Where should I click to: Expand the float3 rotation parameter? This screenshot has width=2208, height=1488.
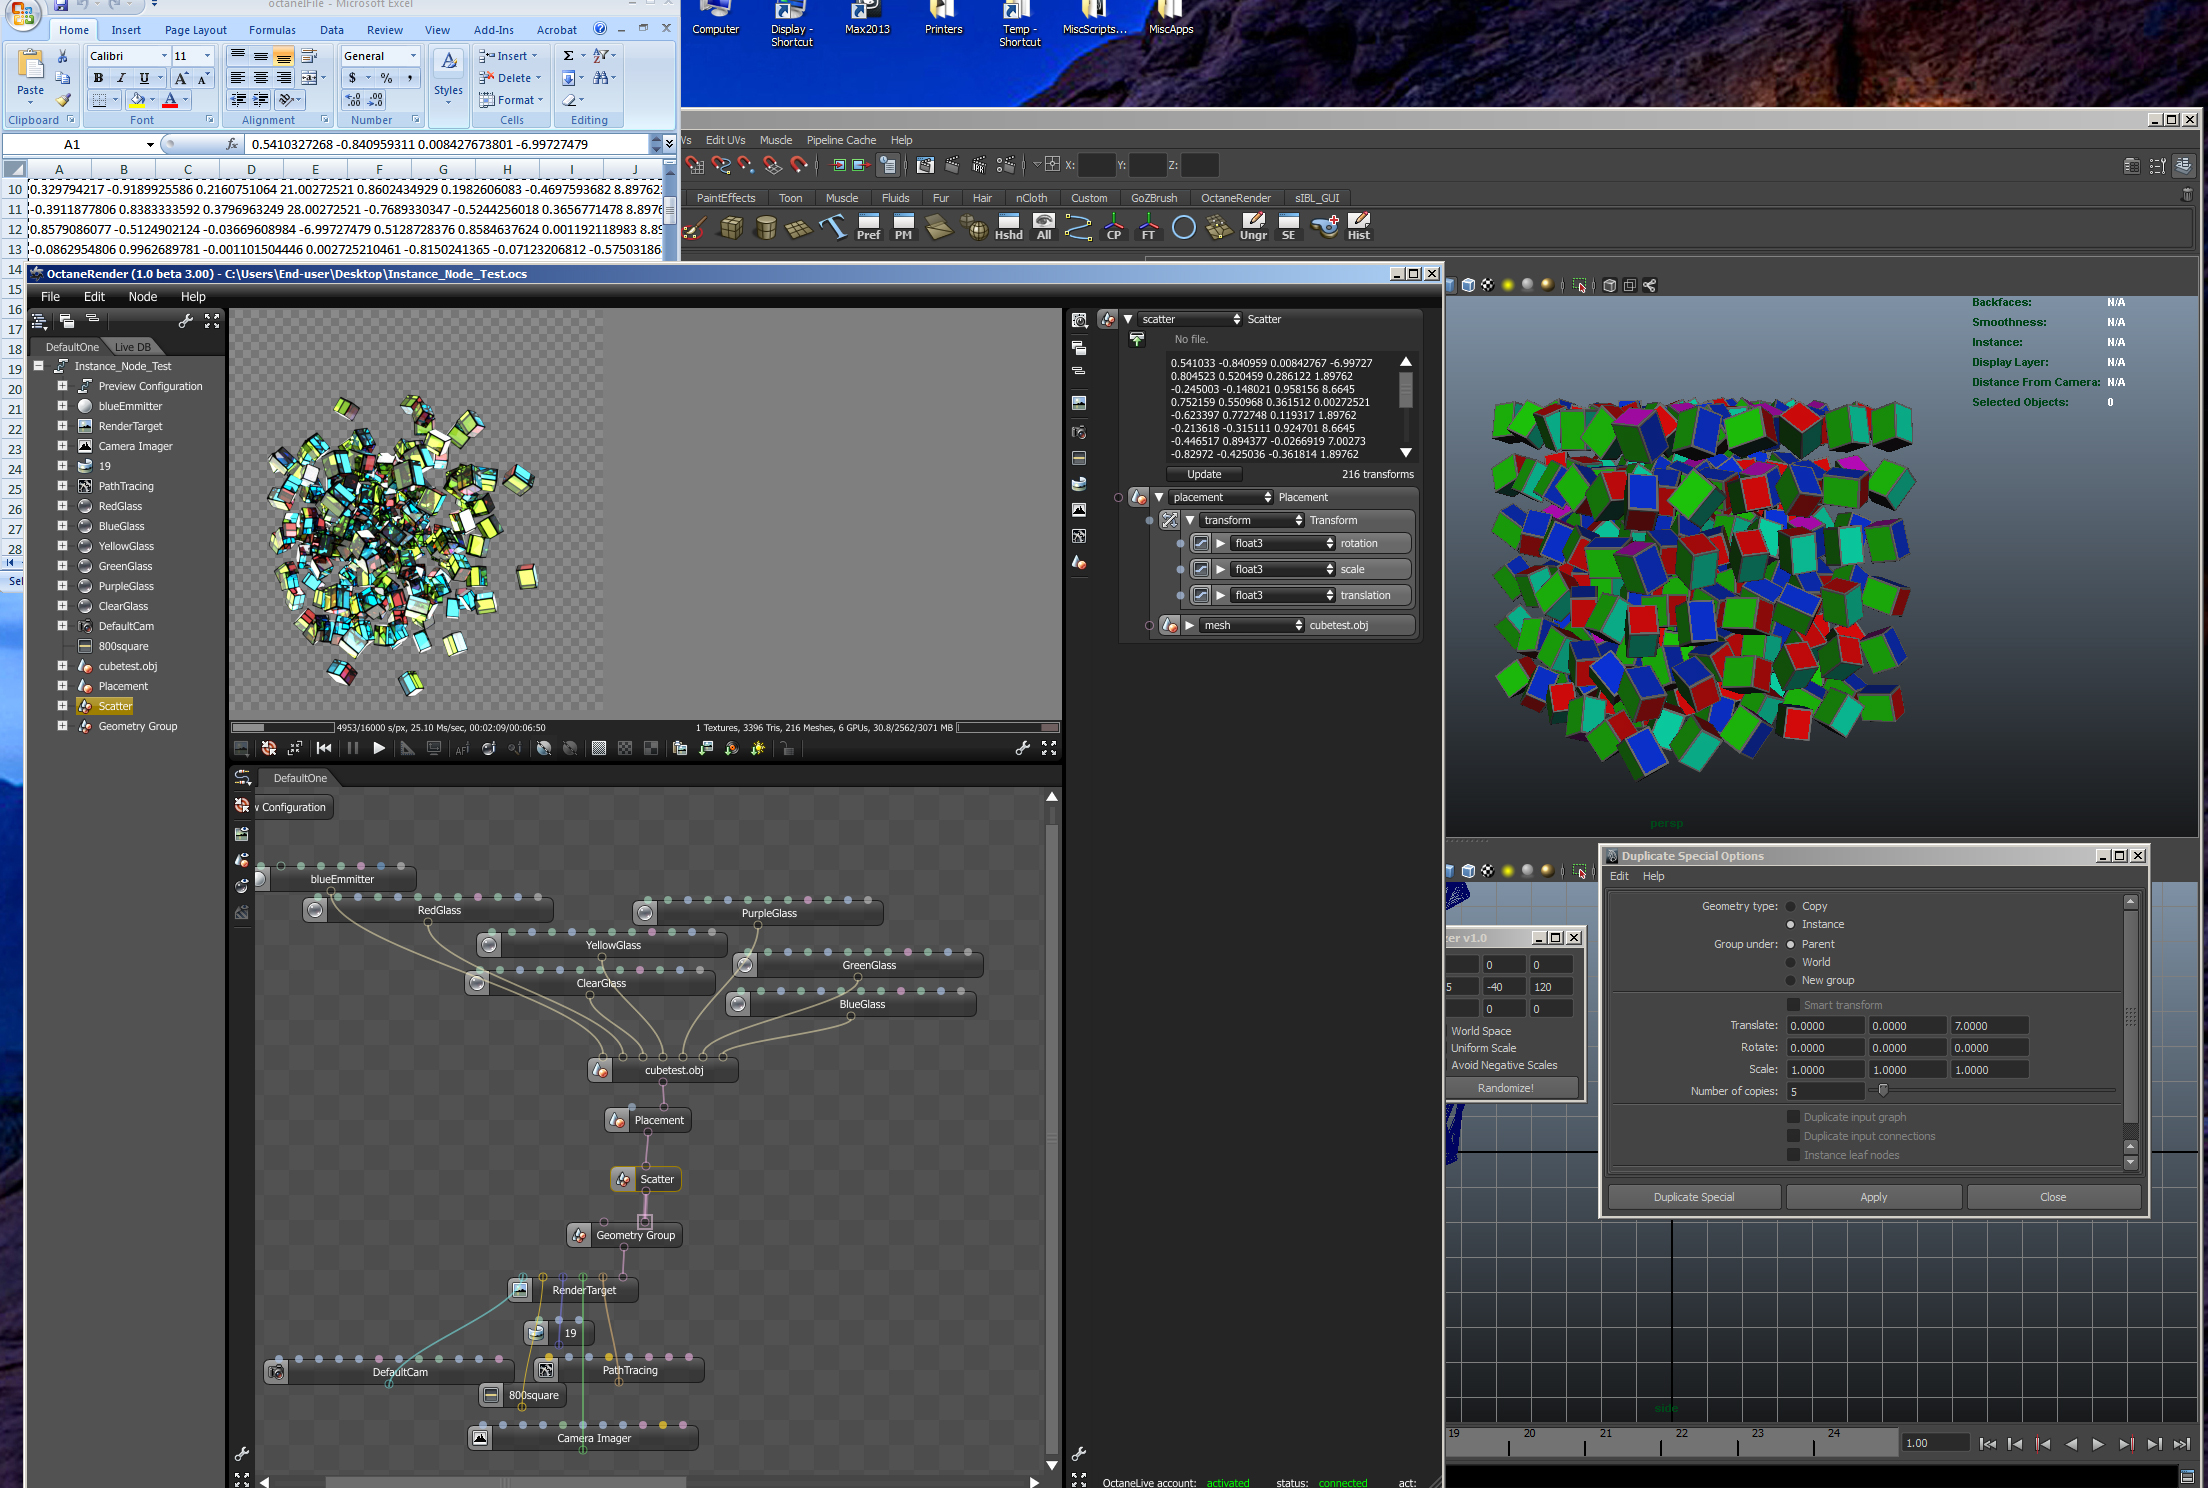pos(1220,543)
